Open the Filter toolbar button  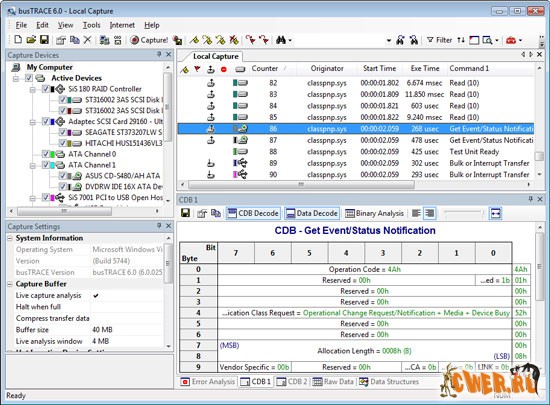tap(440, 40)
